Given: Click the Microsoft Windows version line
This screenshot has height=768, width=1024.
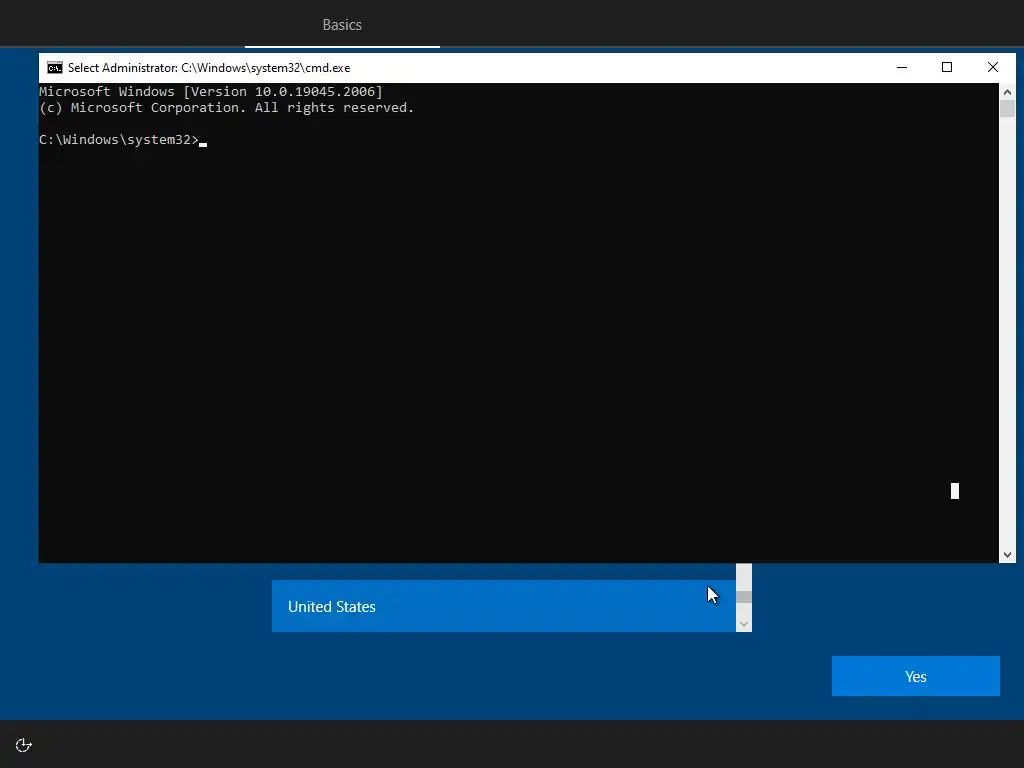Looking at the screenshot, I should [x=211, y=91].
